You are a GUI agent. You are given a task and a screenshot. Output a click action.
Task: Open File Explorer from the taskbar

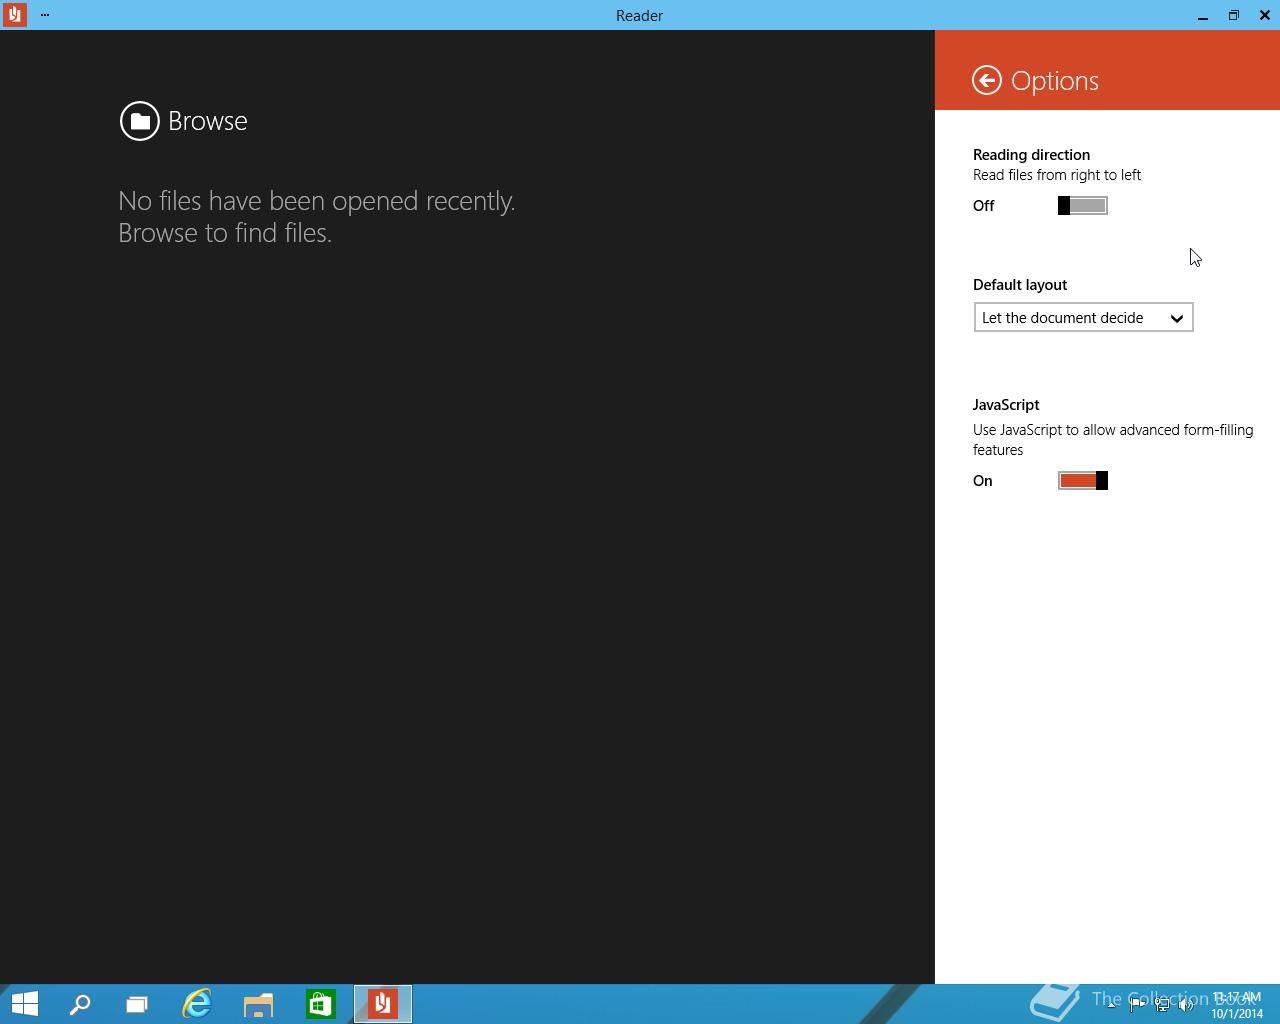point(259,1004)
